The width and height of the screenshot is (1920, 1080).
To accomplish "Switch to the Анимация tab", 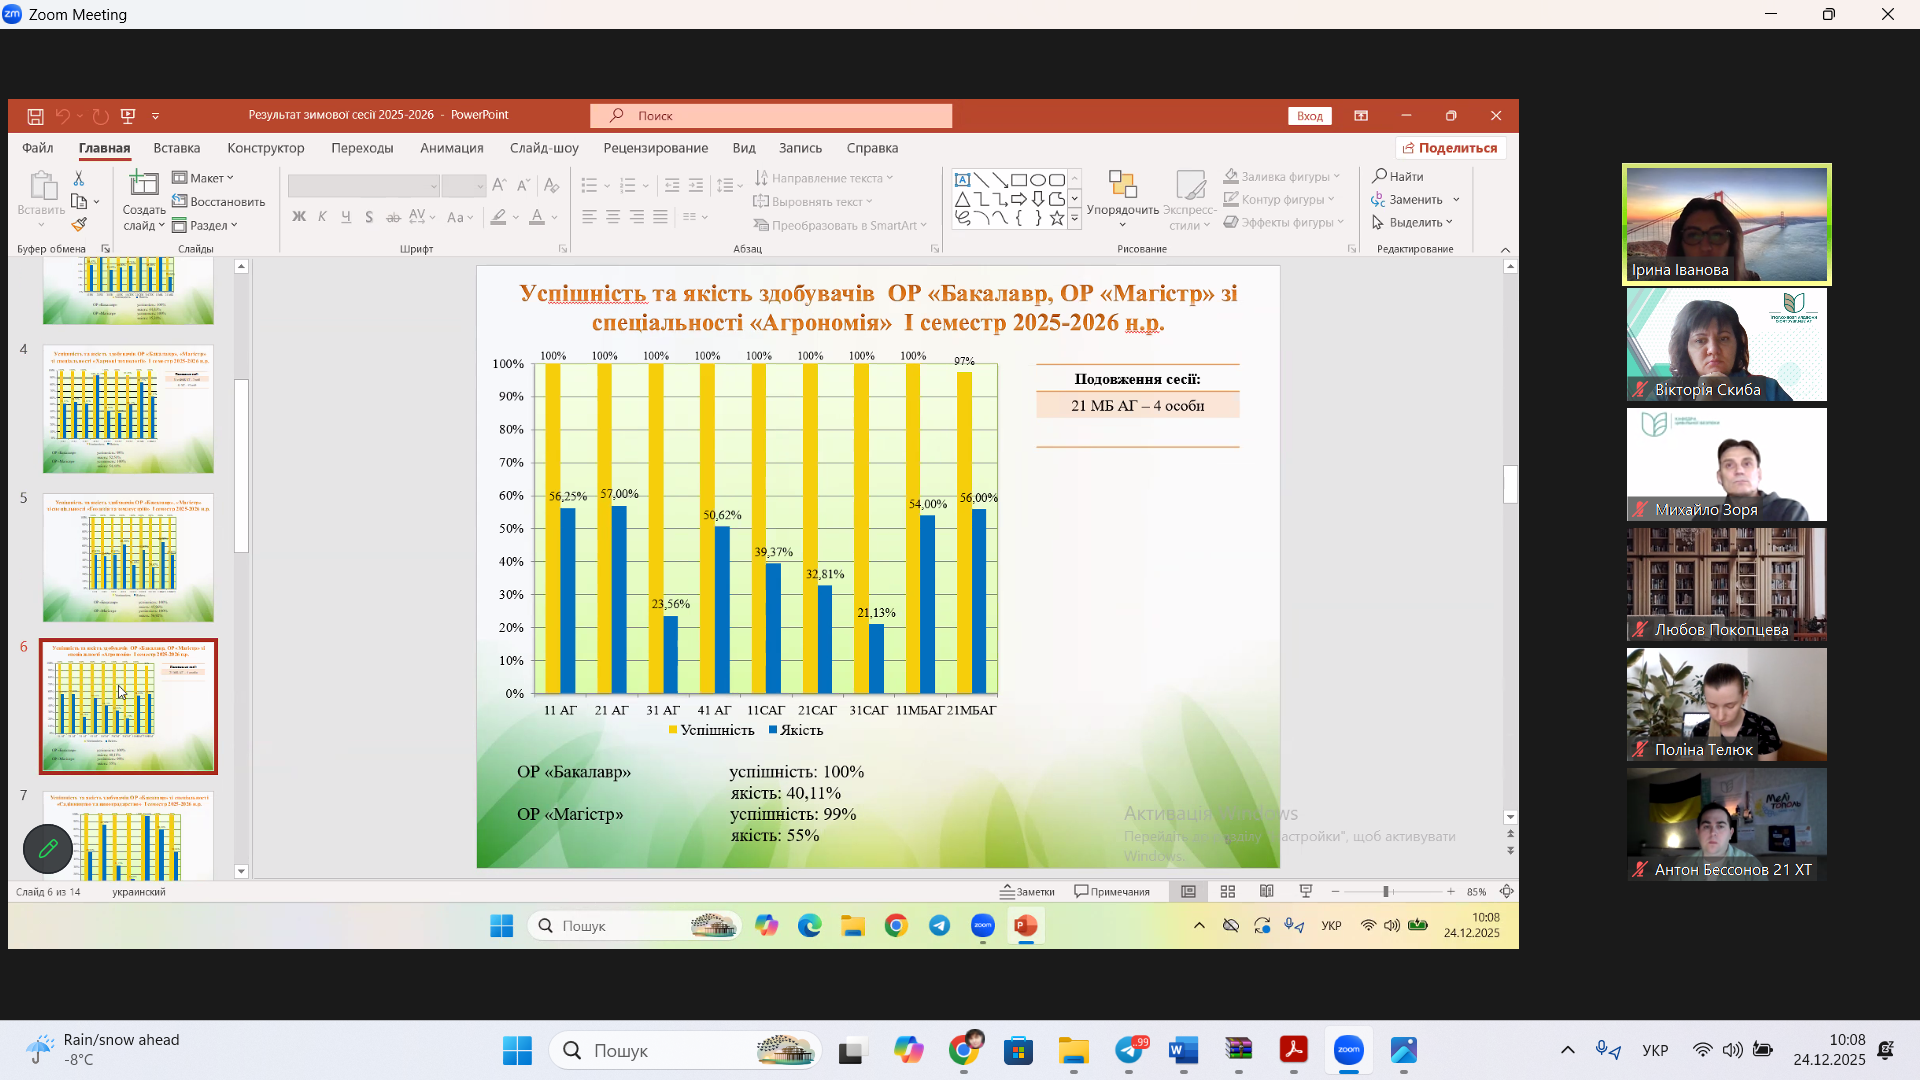I will [451, 148].
